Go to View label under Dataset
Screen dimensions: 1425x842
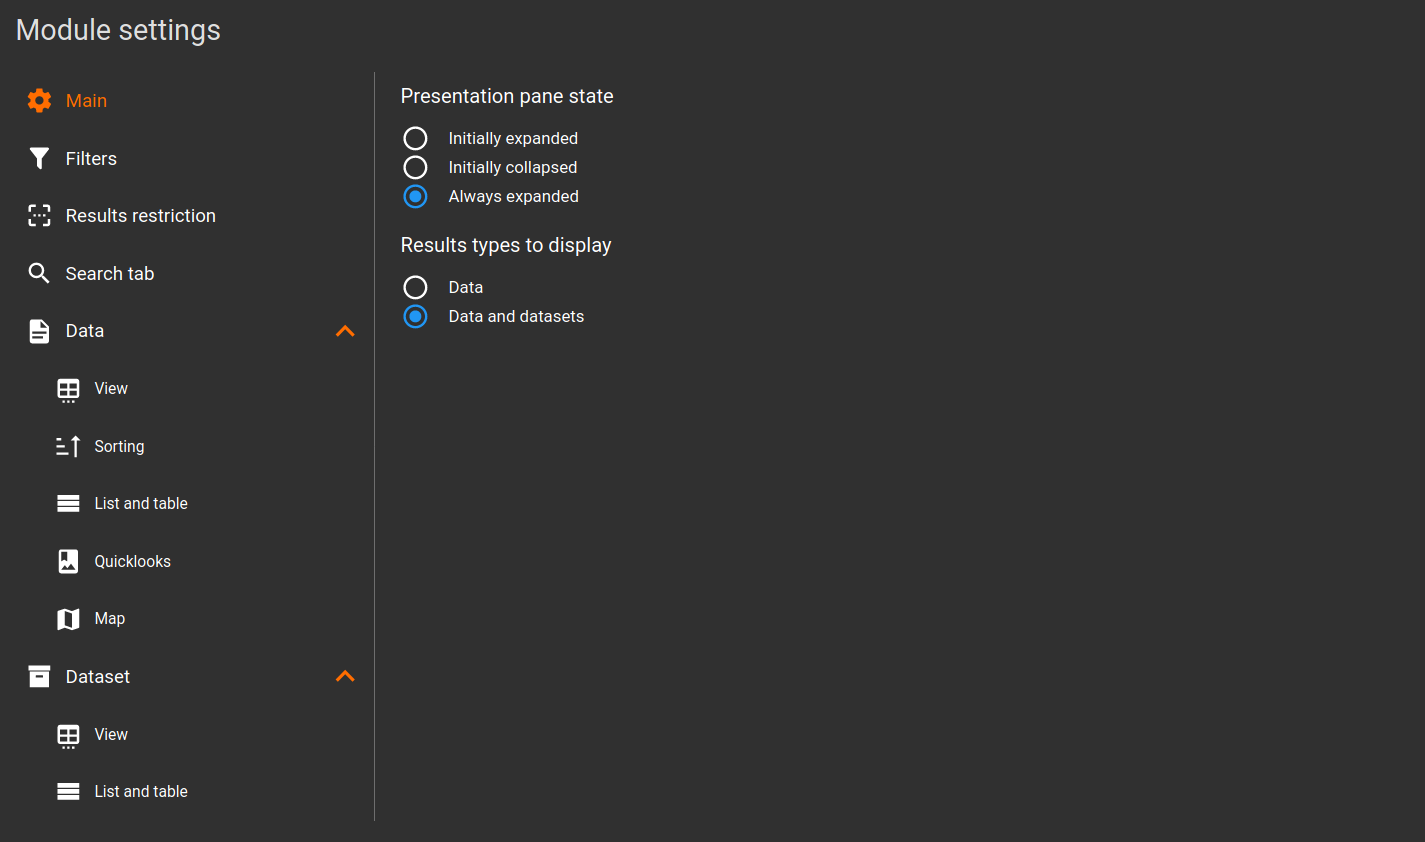(111, 735)
